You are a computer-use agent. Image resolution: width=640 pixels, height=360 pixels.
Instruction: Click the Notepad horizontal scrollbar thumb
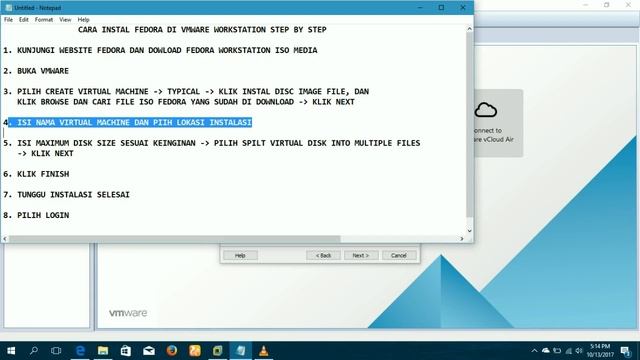click(175, 239)
